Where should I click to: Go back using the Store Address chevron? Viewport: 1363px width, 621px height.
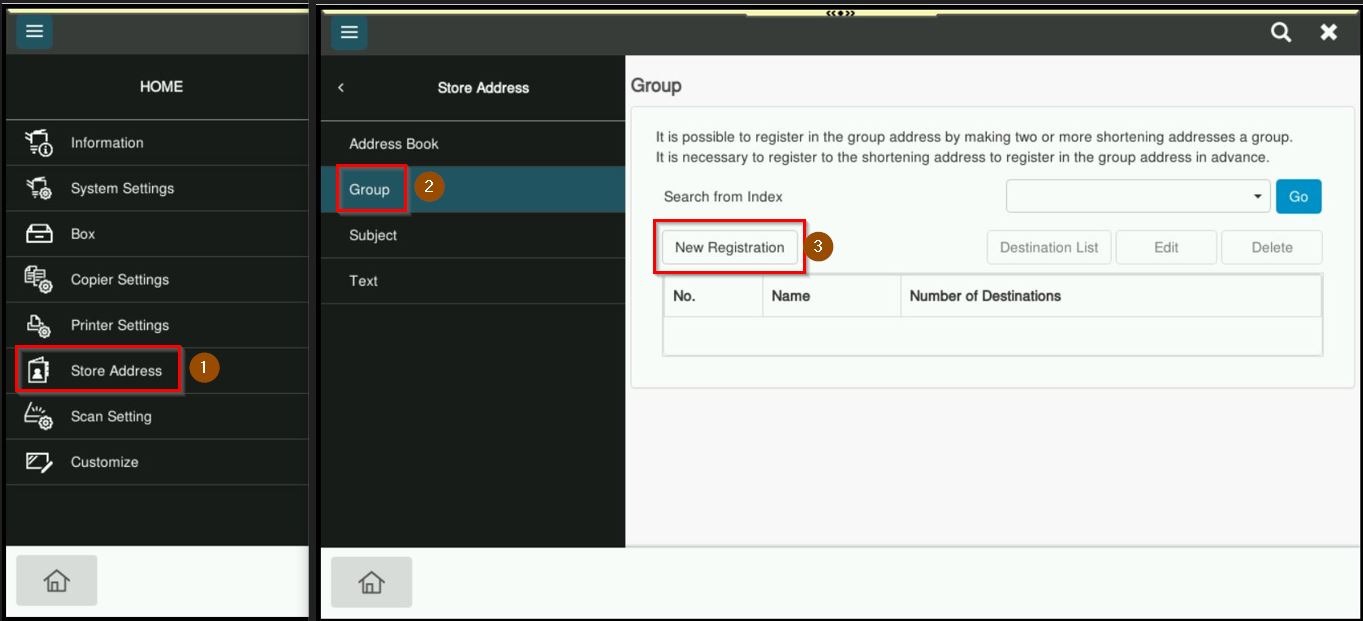click(x=341, y=88)
